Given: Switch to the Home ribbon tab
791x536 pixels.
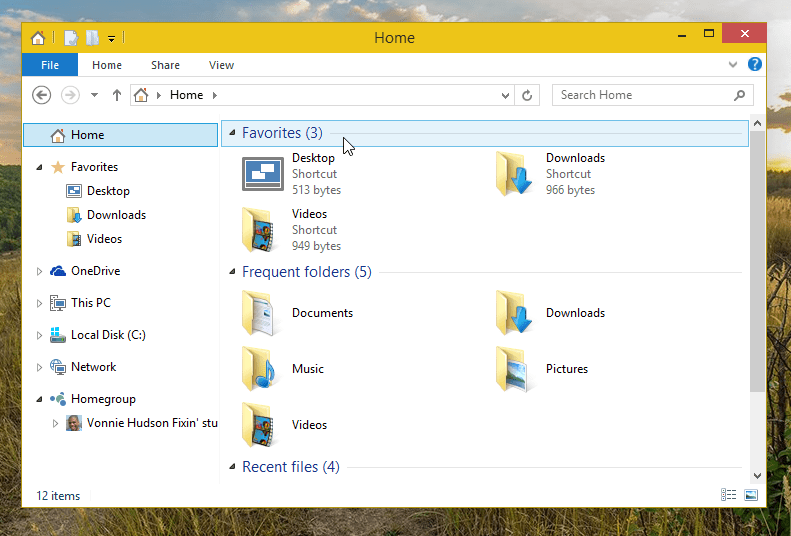Looking at the screenshot, I should pos(107,65).
